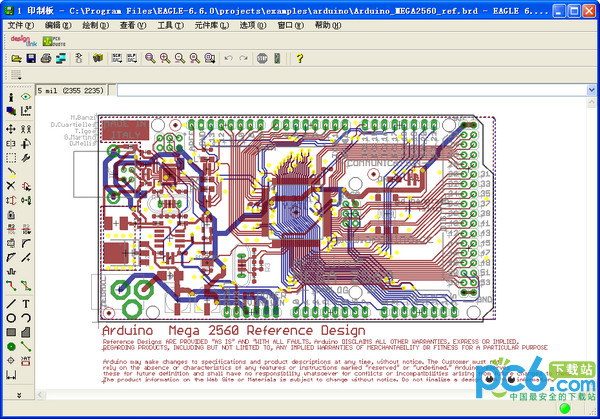Screen dimensions: 600x419
Task: Expand more tools with double chevron
Action: (18, 395)
